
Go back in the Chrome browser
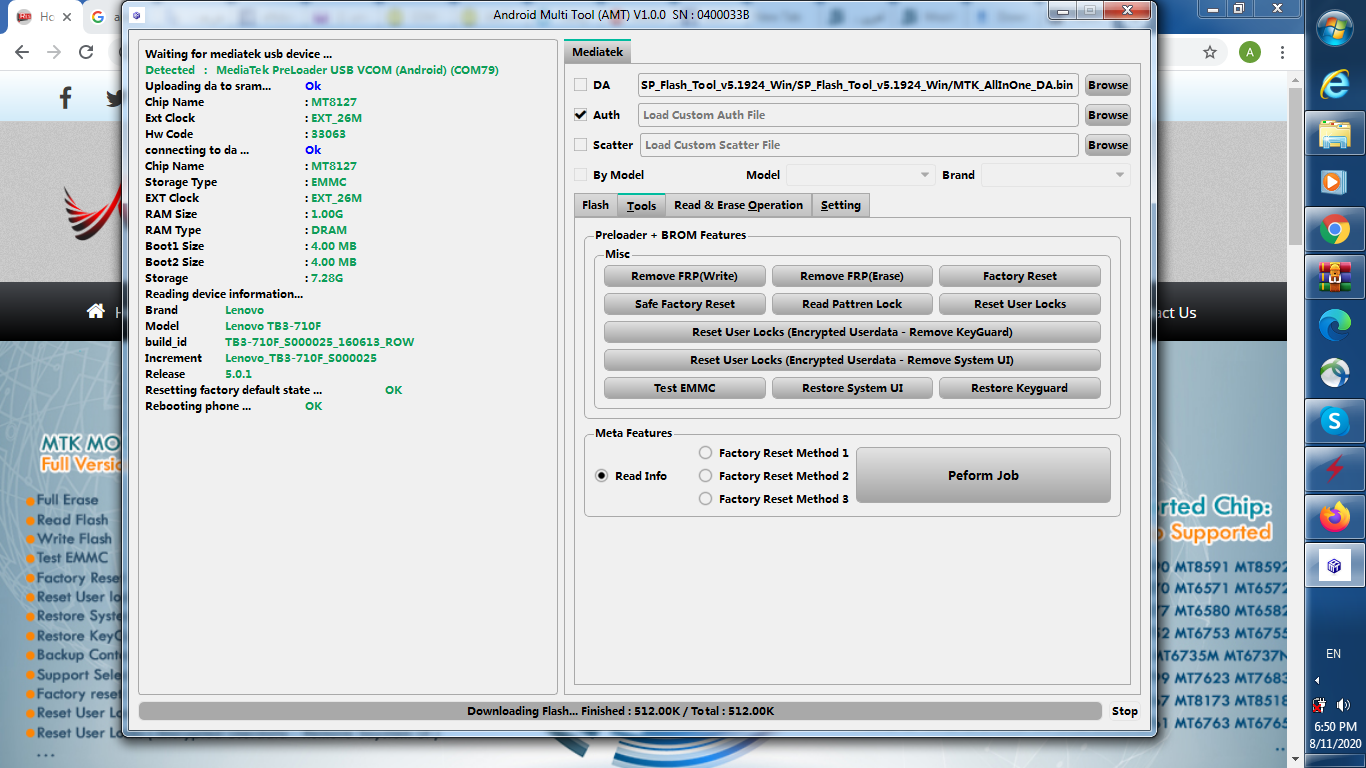[x=24, y=52]
